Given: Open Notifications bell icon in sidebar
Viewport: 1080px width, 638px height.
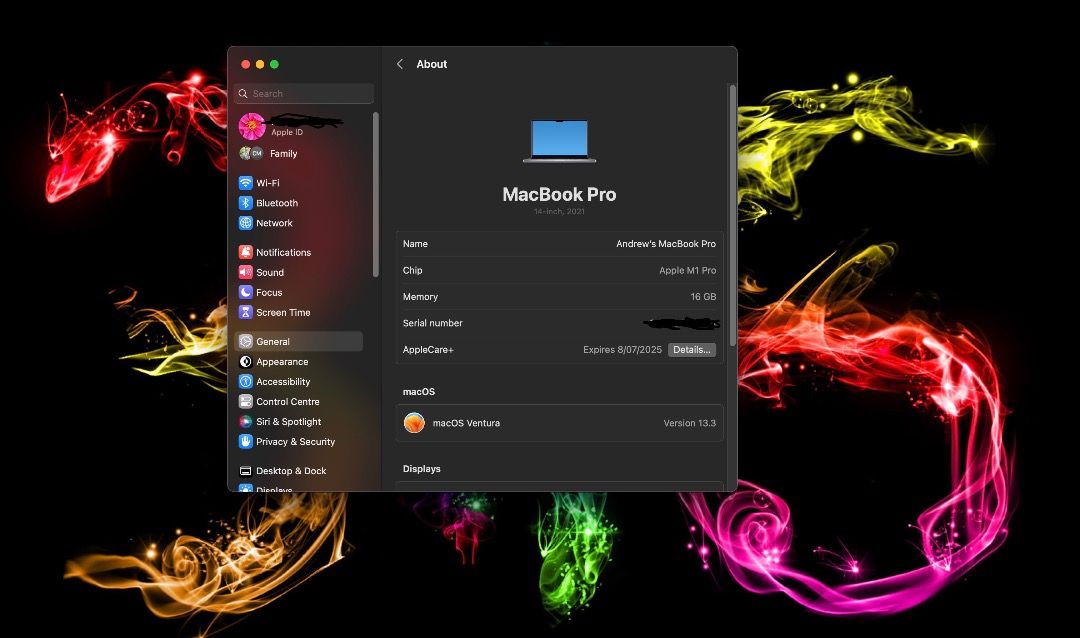Looking at the screenshot, I should tap(246, 253).
